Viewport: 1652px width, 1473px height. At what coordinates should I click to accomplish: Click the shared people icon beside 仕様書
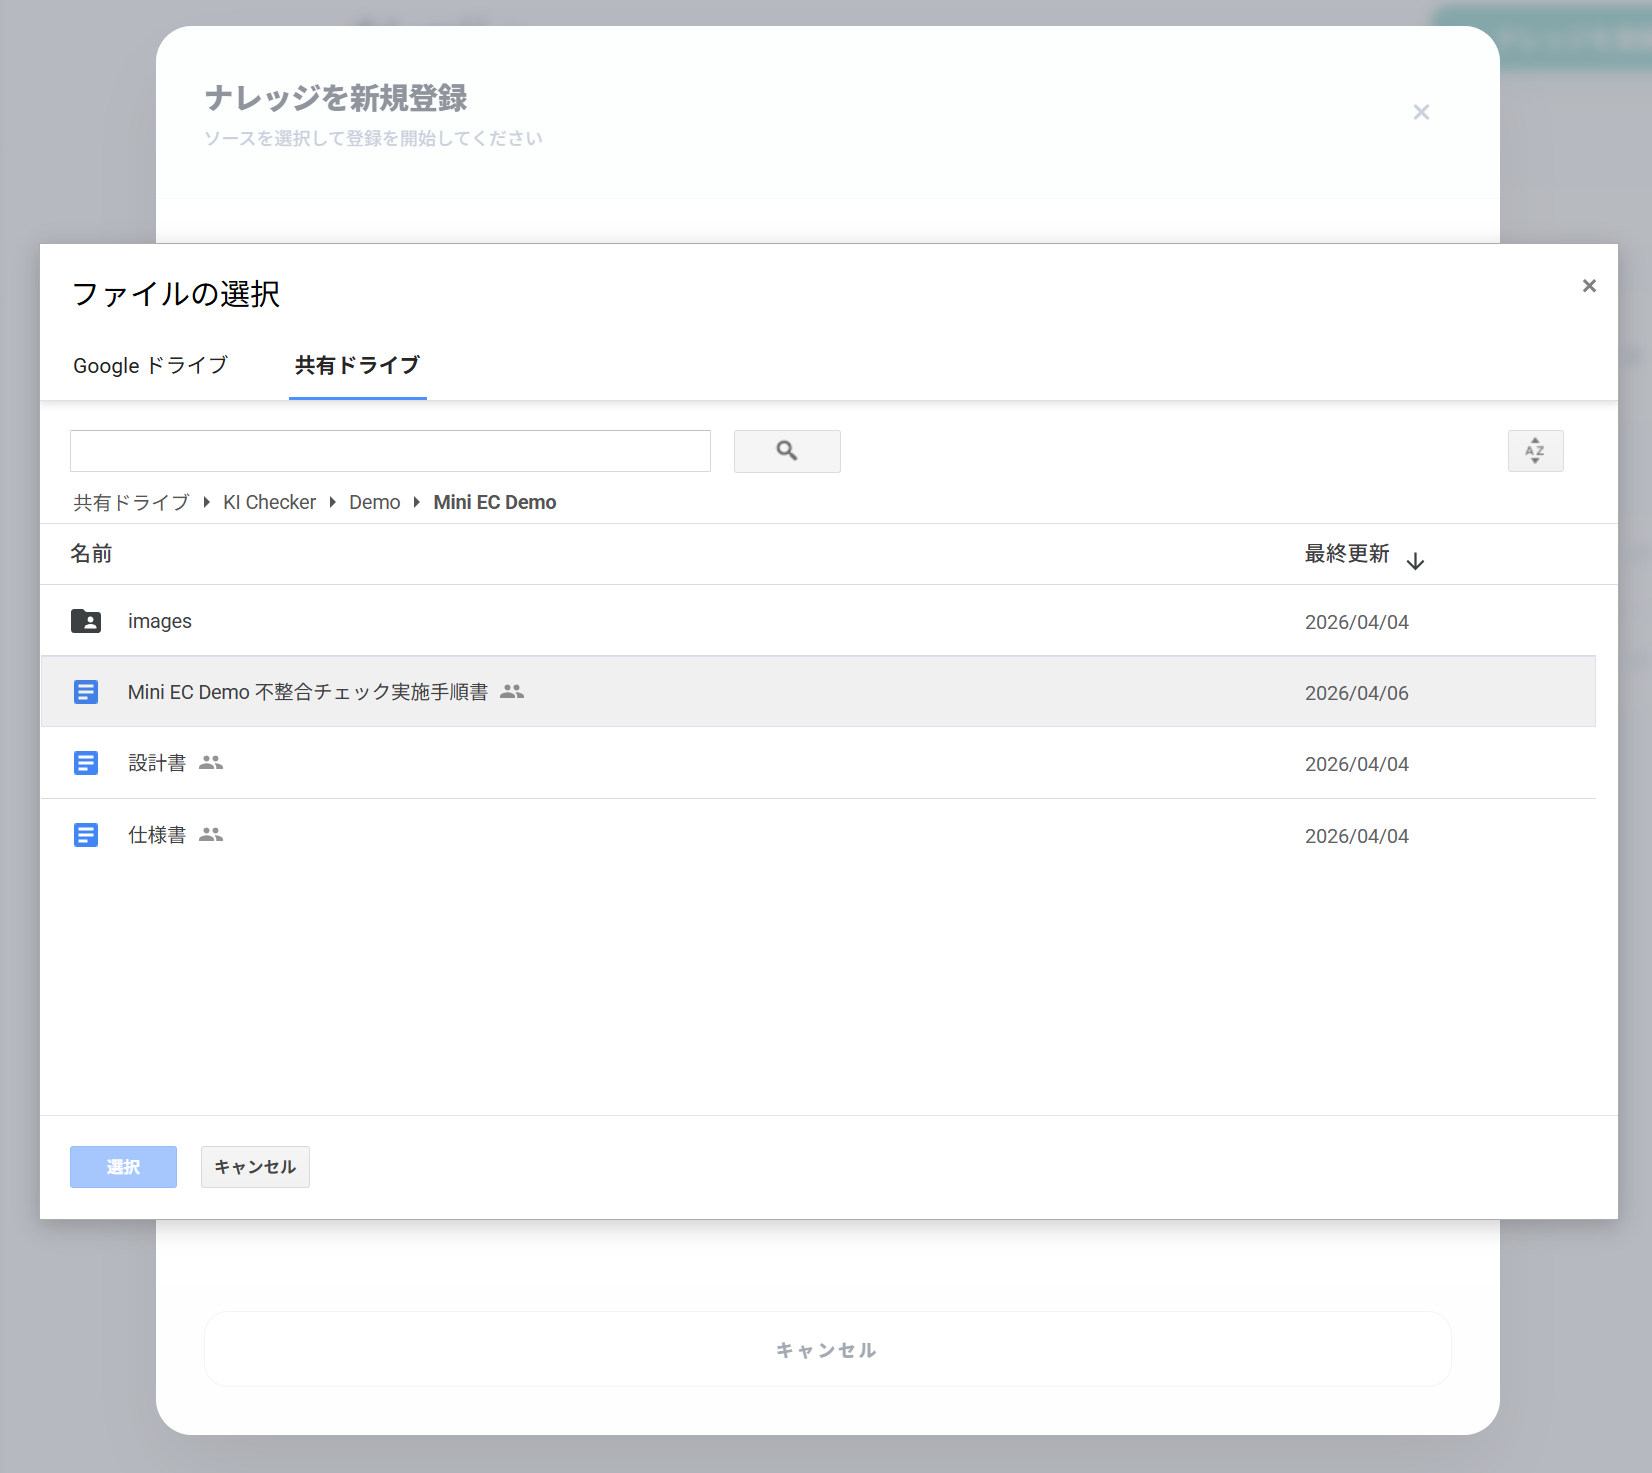coord(211,835)
